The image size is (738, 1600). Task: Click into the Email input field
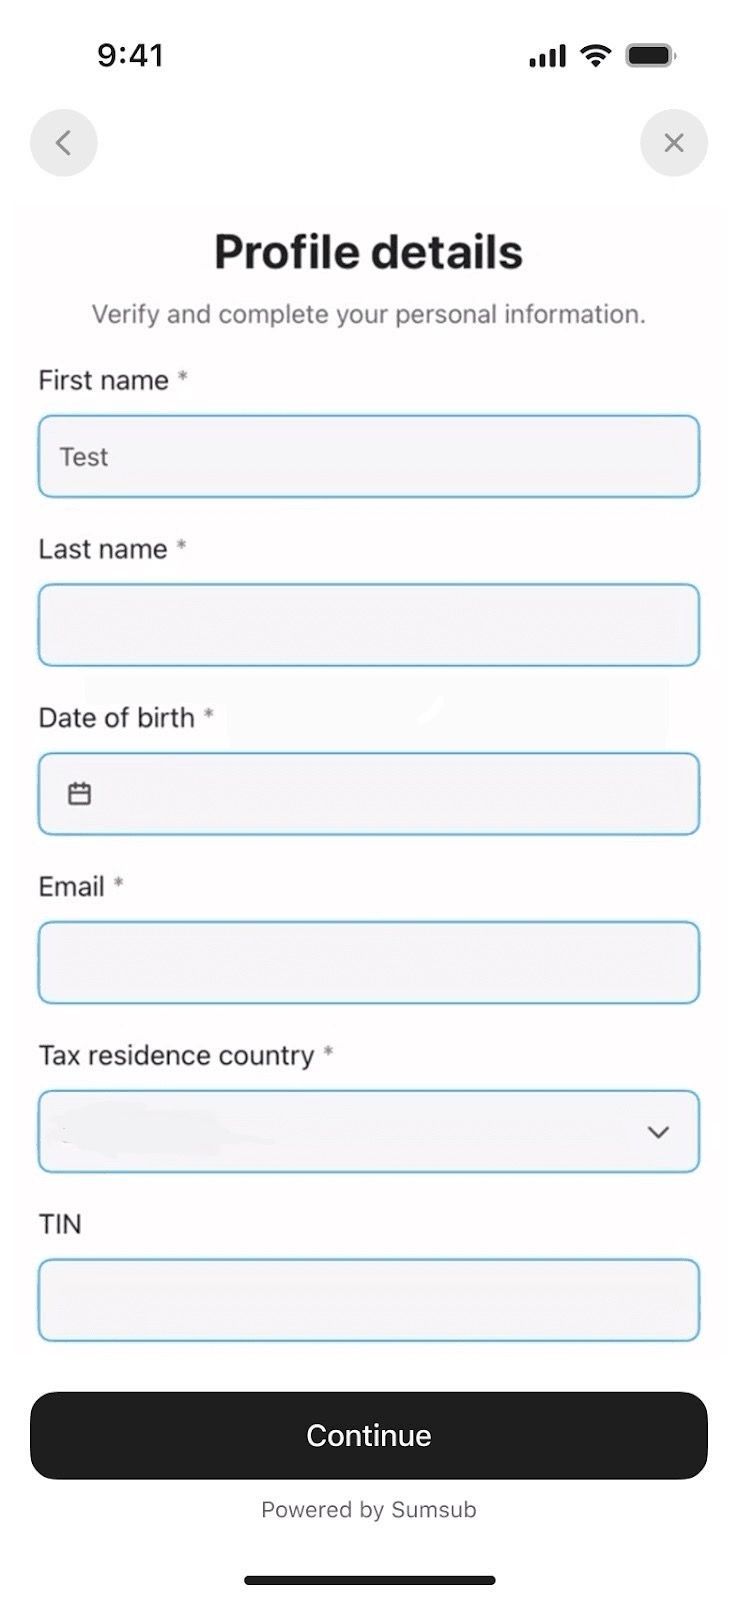pos(368,963)
